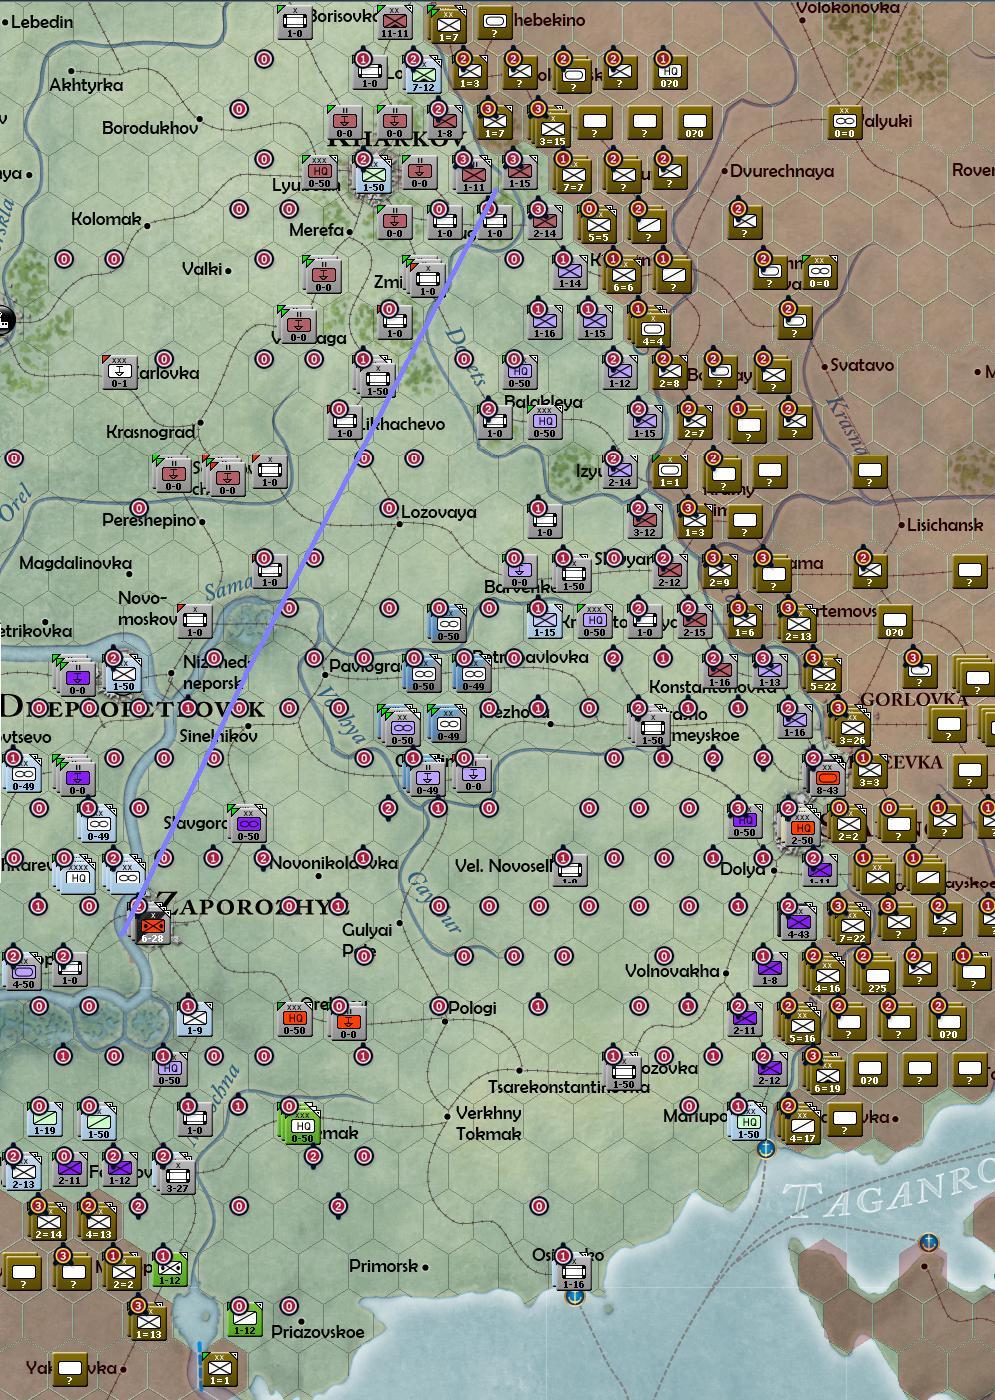The height and width of the screenshot is (1400, 995).
Task: Click the Svatovo town label
Action: pyautogui.click(x=862, y=365)
